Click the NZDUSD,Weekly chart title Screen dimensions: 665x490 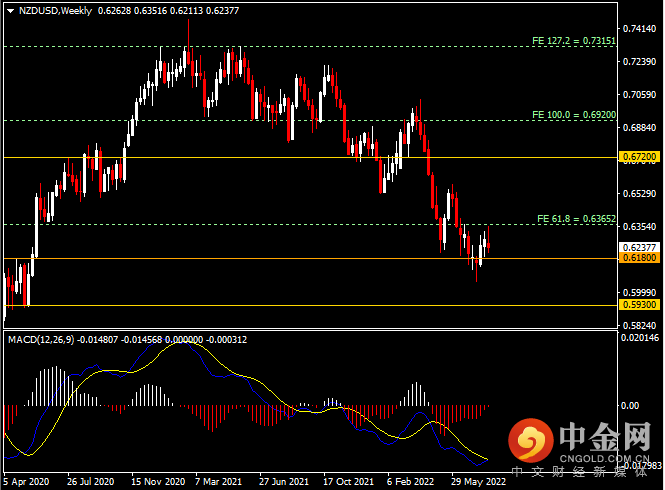pyautogui.click(x=55, y=11)
